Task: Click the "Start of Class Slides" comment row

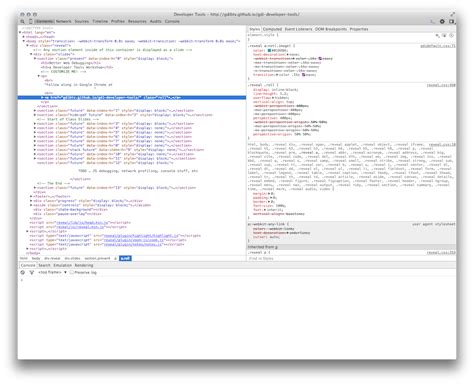Action: tap(68, 119)
